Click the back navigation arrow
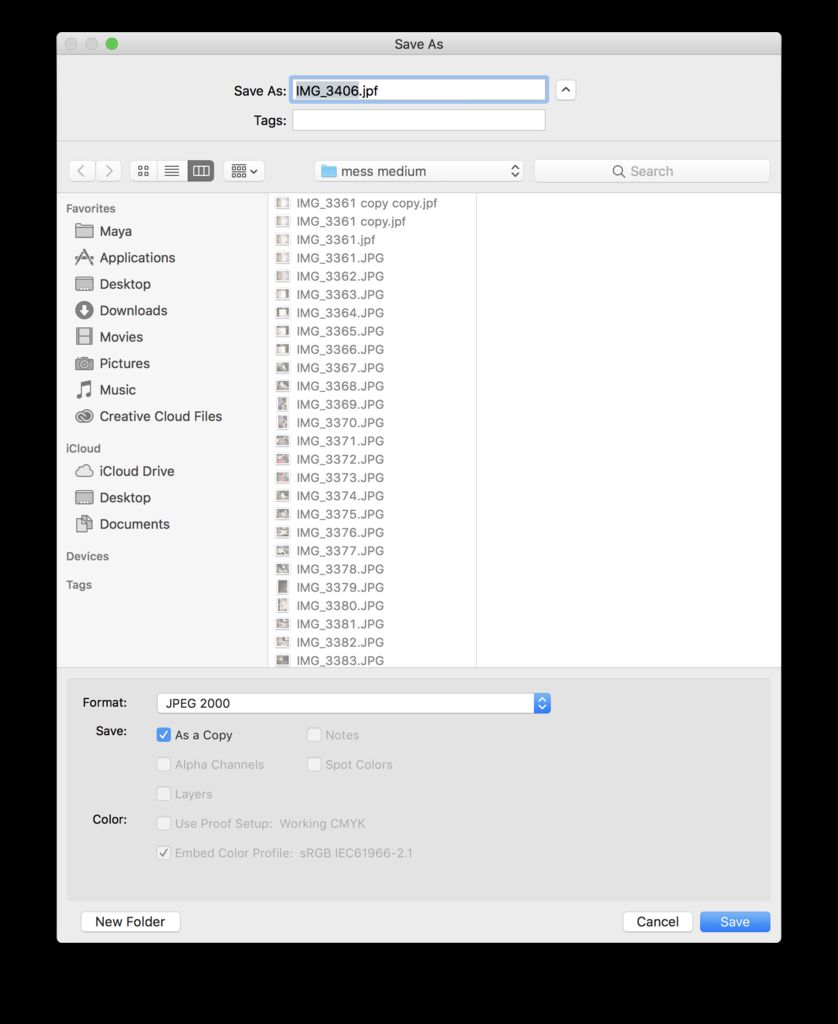Image resolution: width=838 pixels, height=1024 pixels. click(81, 170)
